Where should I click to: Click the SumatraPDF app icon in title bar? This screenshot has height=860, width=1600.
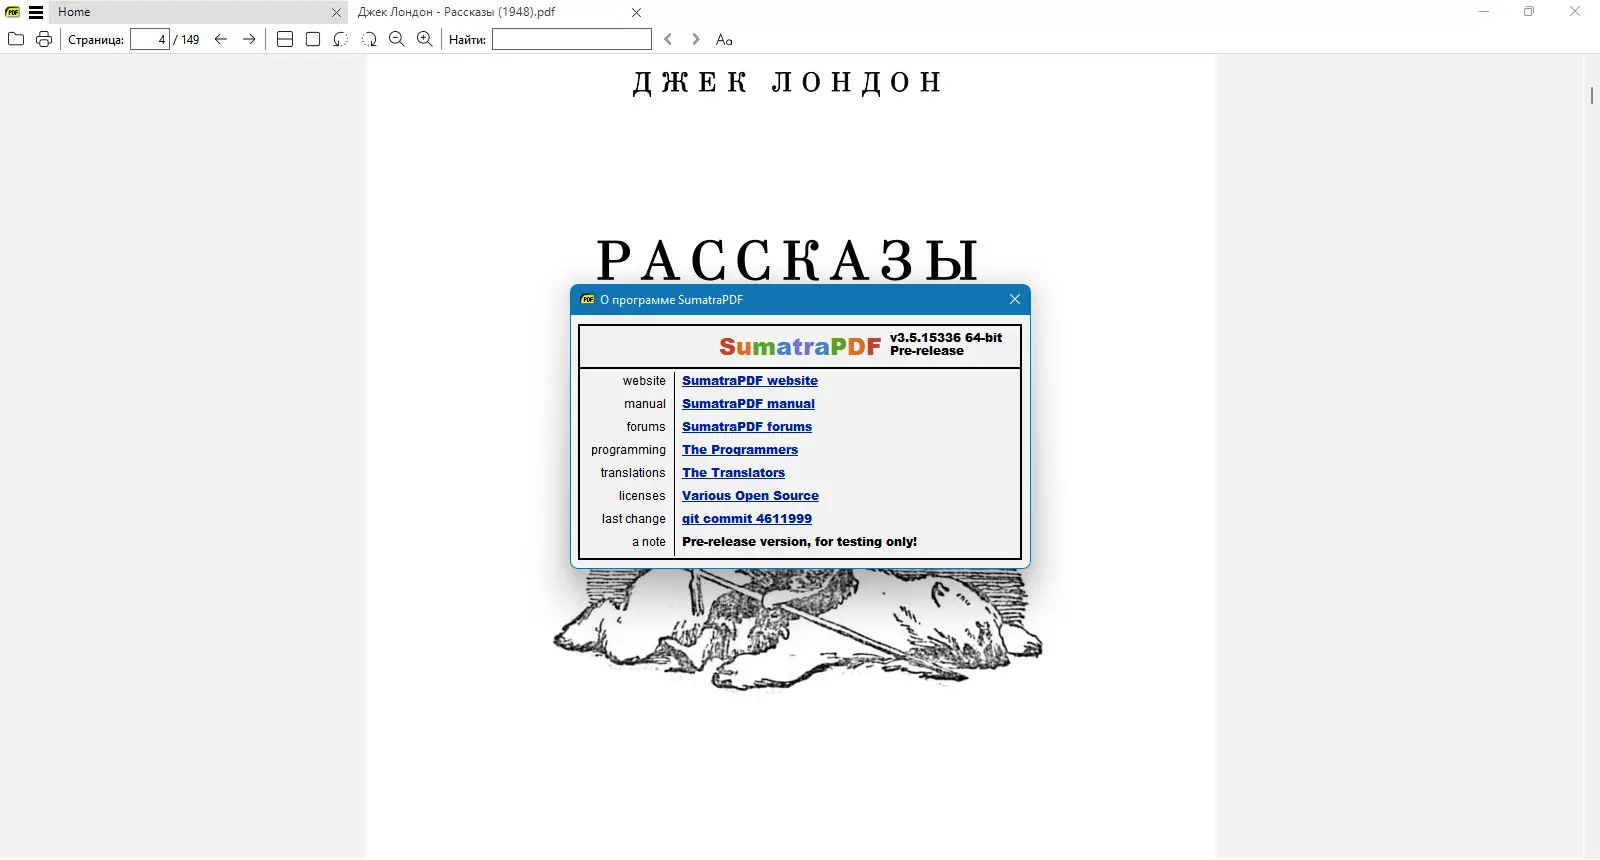[x=13, y=12]
